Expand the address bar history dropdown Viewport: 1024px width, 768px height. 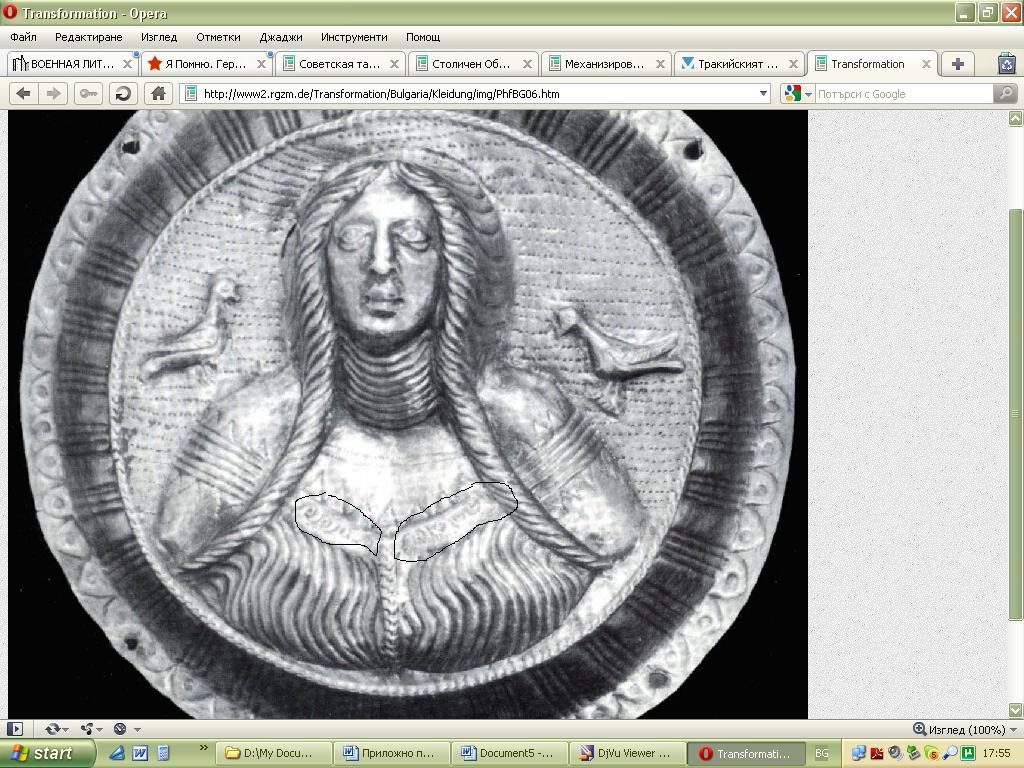(x=763, y=94)
